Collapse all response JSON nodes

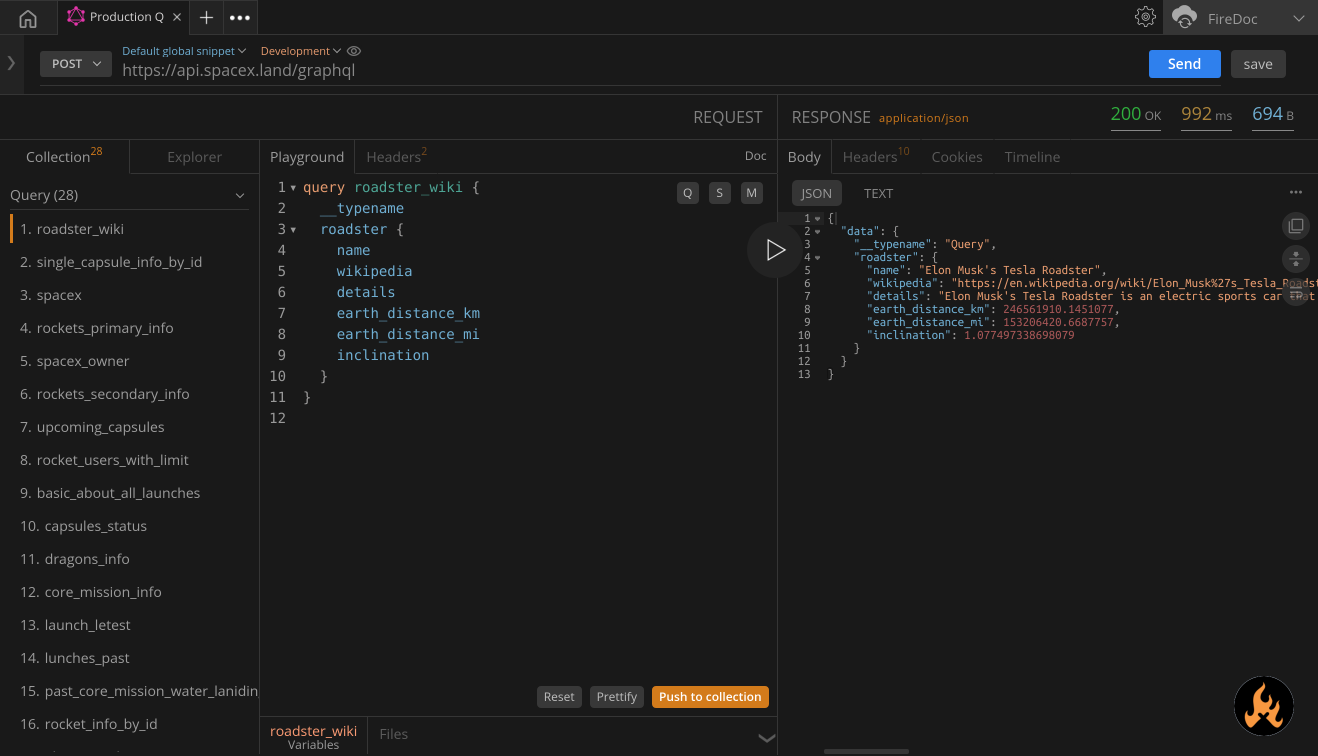[1296, 260]
